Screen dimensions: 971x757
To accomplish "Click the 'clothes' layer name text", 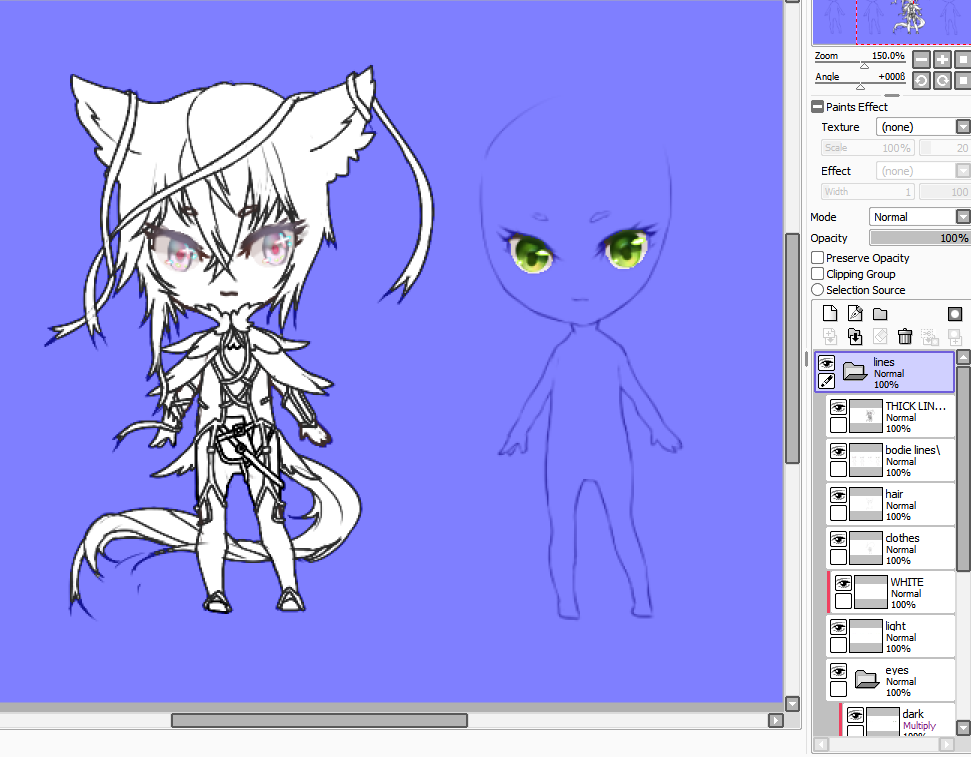I will click(902, 538).
